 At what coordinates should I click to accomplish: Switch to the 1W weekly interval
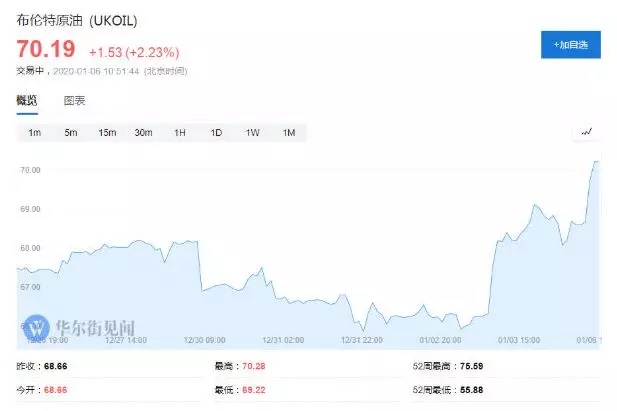pyautogui.click(x=252, y=133)
